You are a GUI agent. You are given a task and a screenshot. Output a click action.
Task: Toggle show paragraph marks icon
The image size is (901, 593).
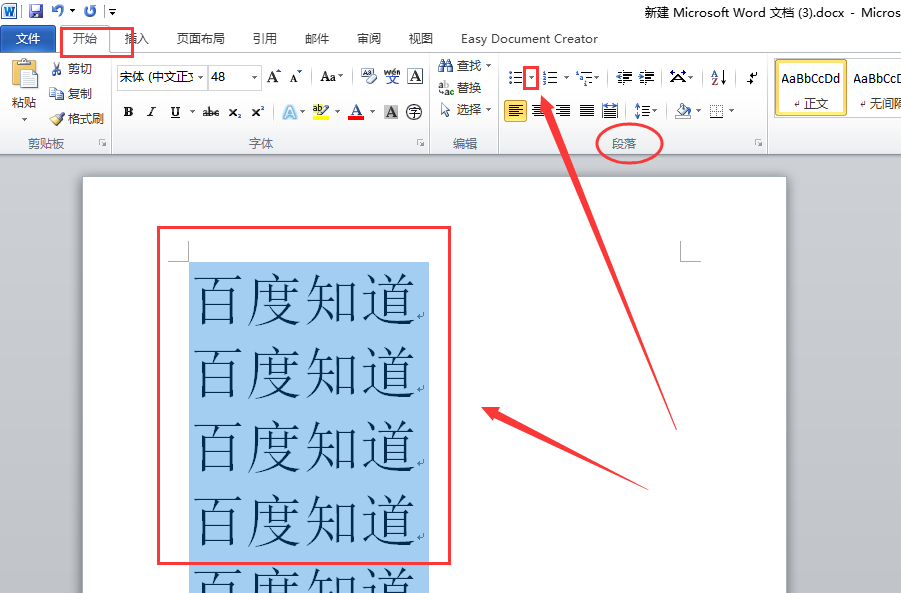[752, 78]
